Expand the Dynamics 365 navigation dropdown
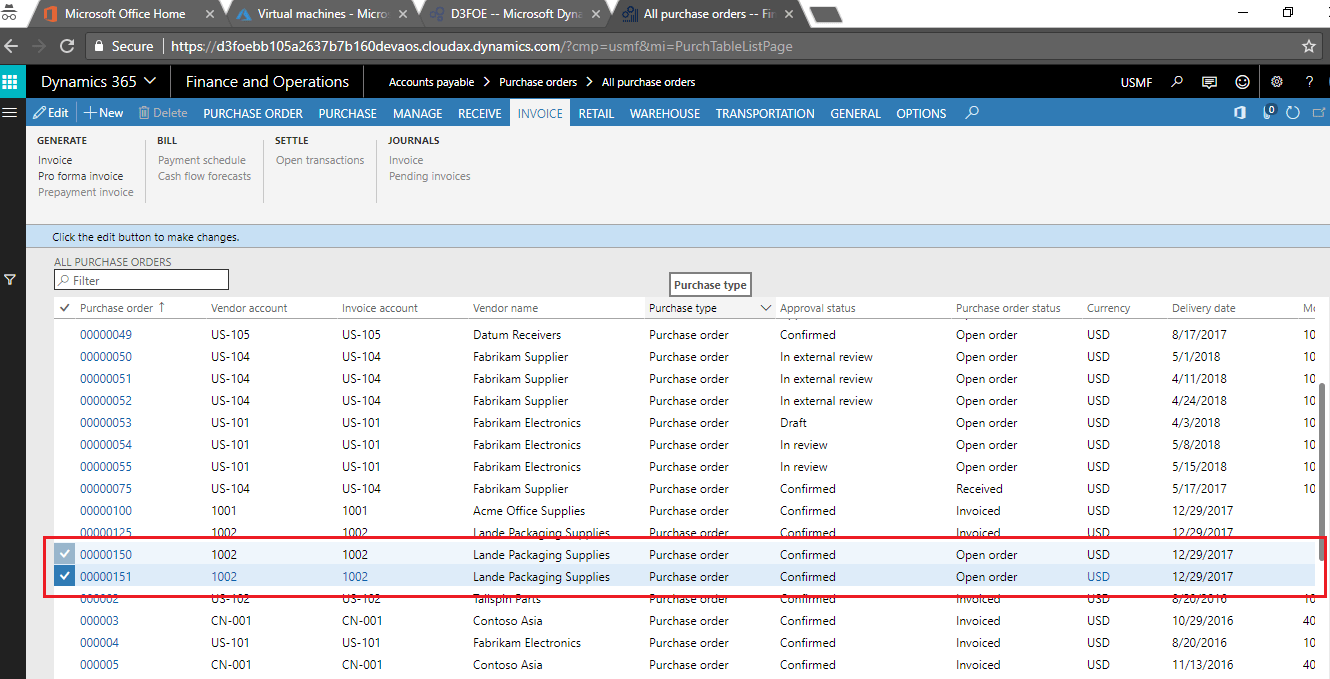Image resolution: width=1330 pixels, height=679 pixels. click(x=152, y=81)
